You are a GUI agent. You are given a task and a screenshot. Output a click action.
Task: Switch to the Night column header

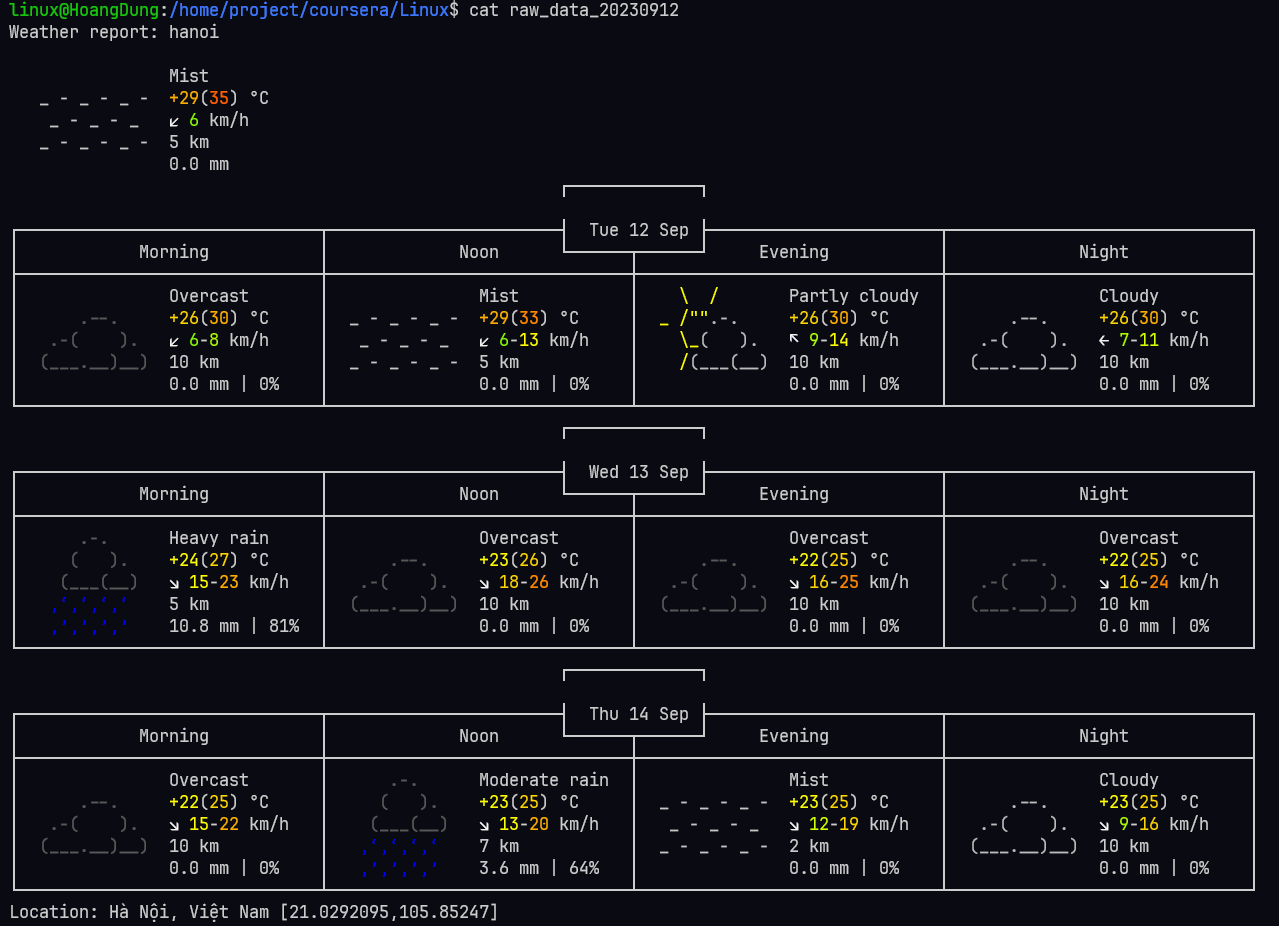click(1103, 252)
